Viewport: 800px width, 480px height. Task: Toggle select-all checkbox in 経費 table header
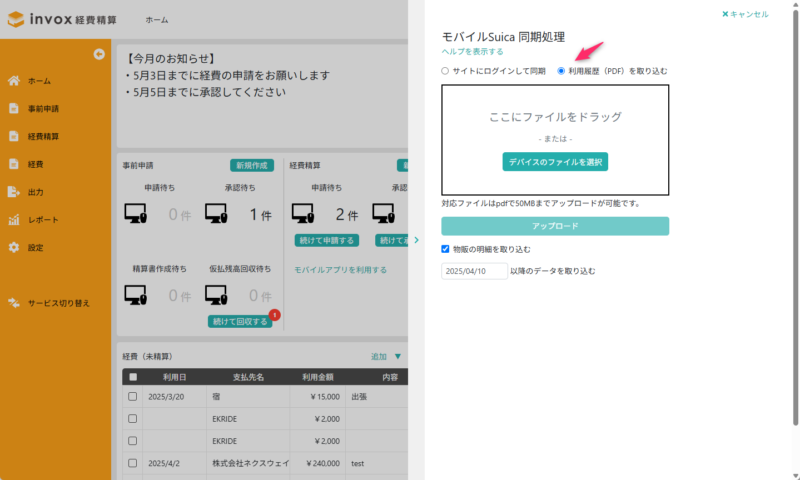click(133, 377)
